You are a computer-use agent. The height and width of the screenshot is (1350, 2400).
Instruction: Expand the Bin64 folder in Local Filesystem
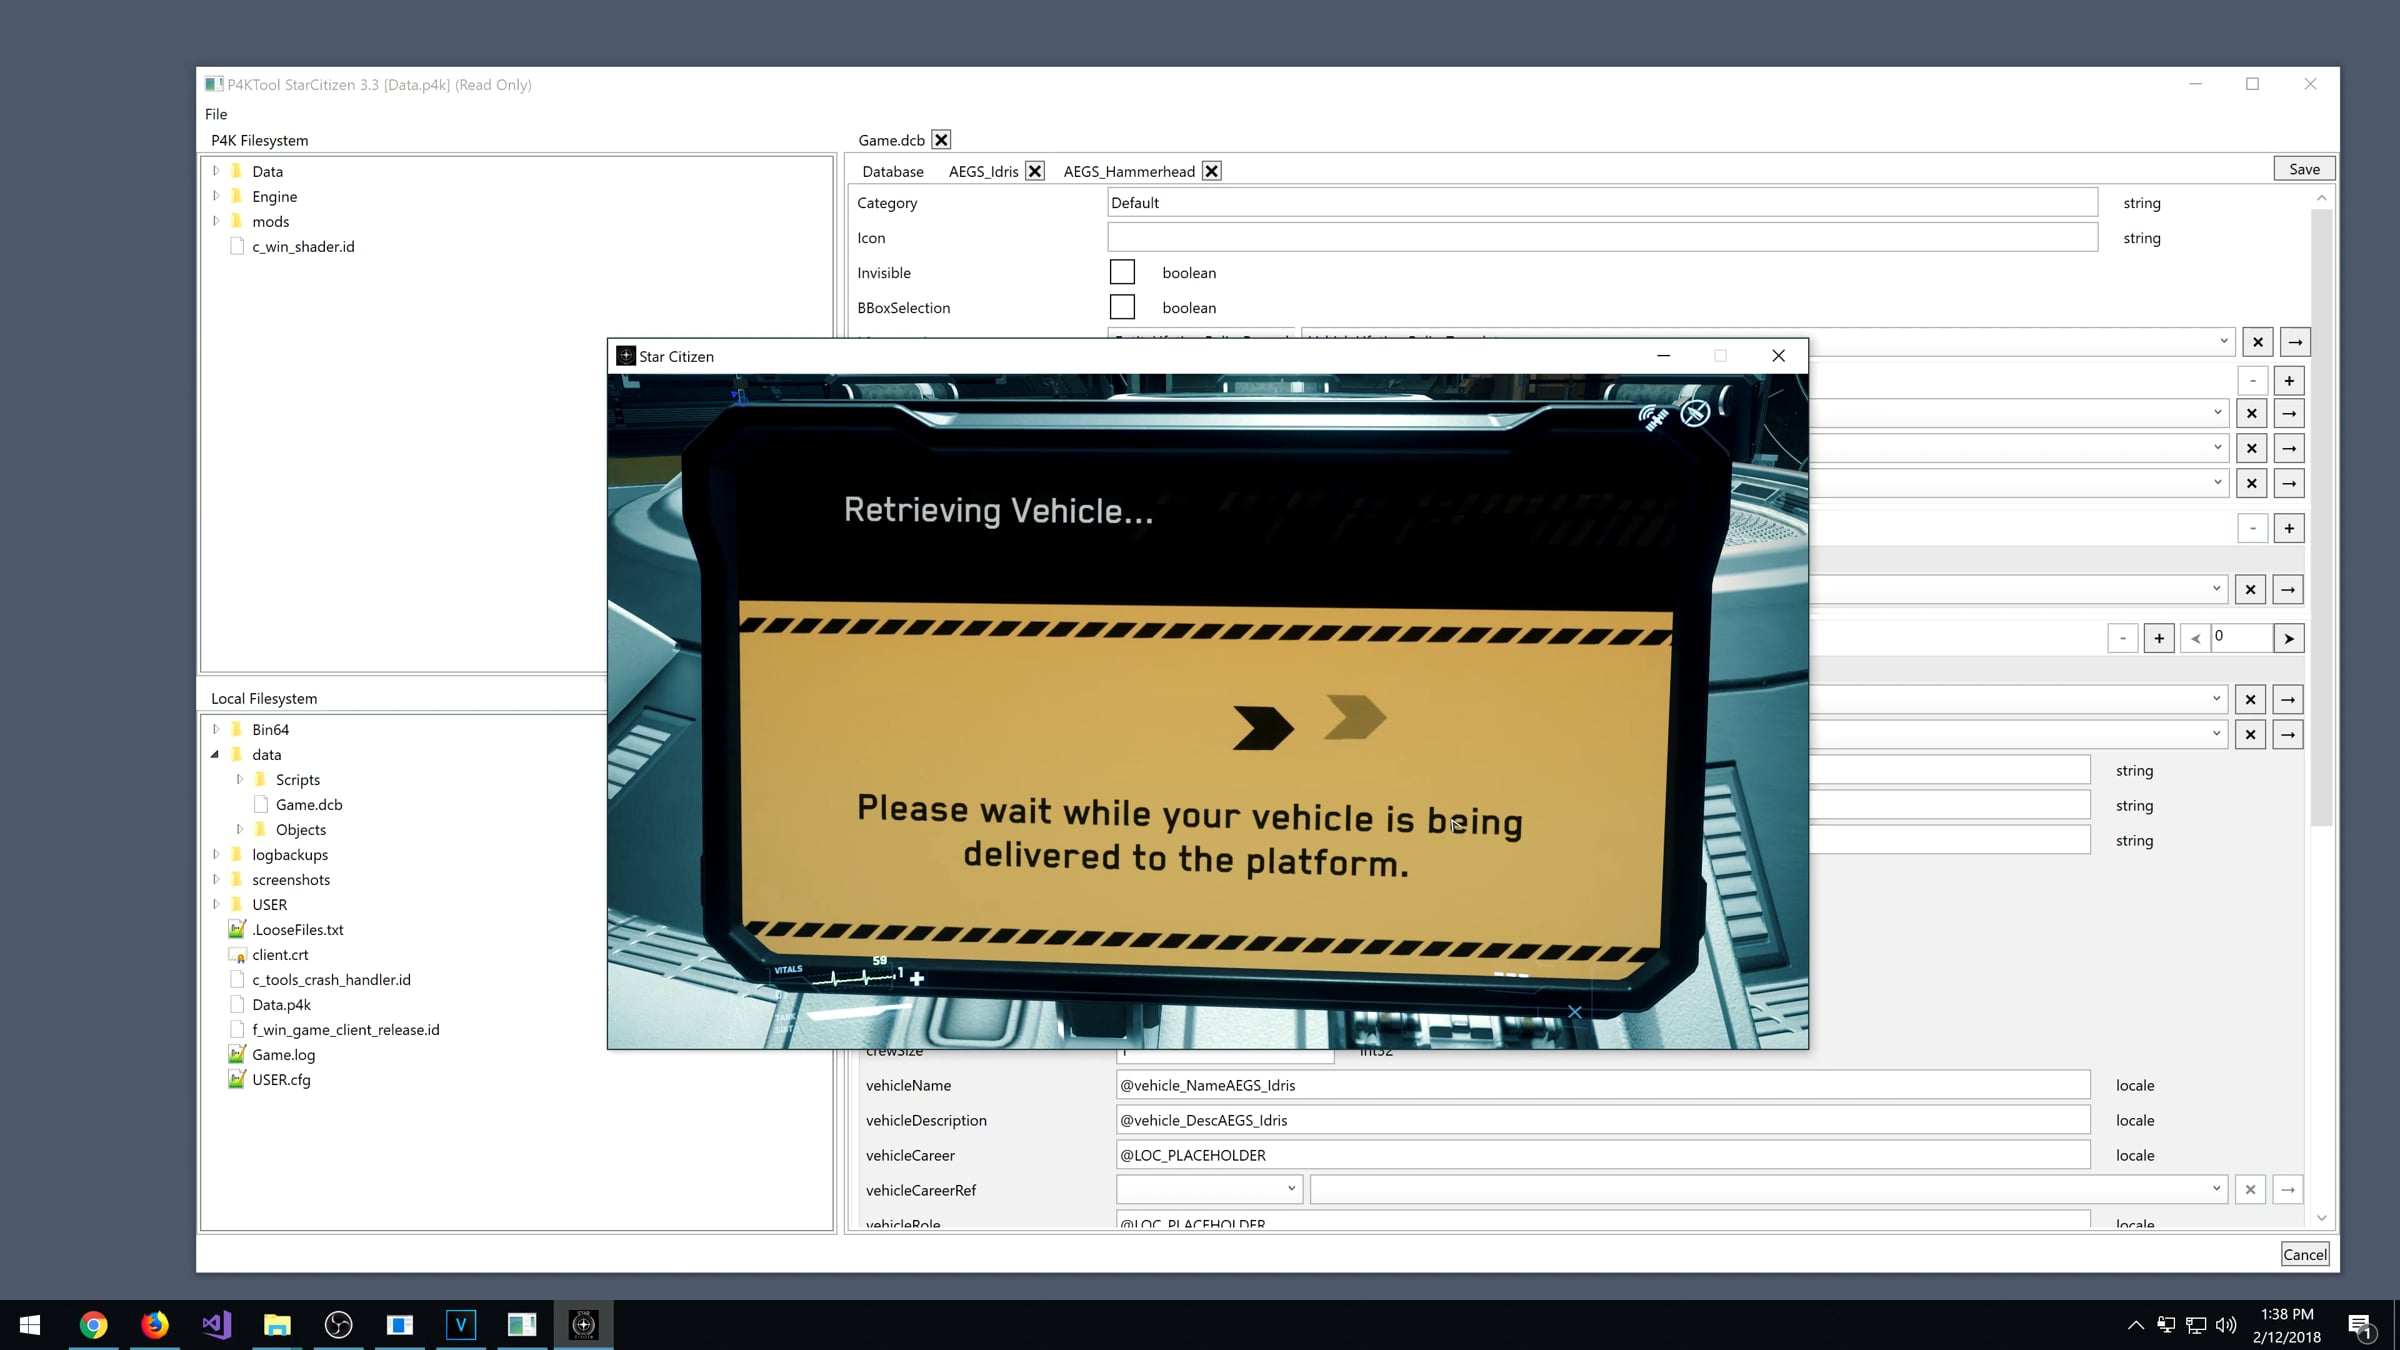tap(216, 729)
